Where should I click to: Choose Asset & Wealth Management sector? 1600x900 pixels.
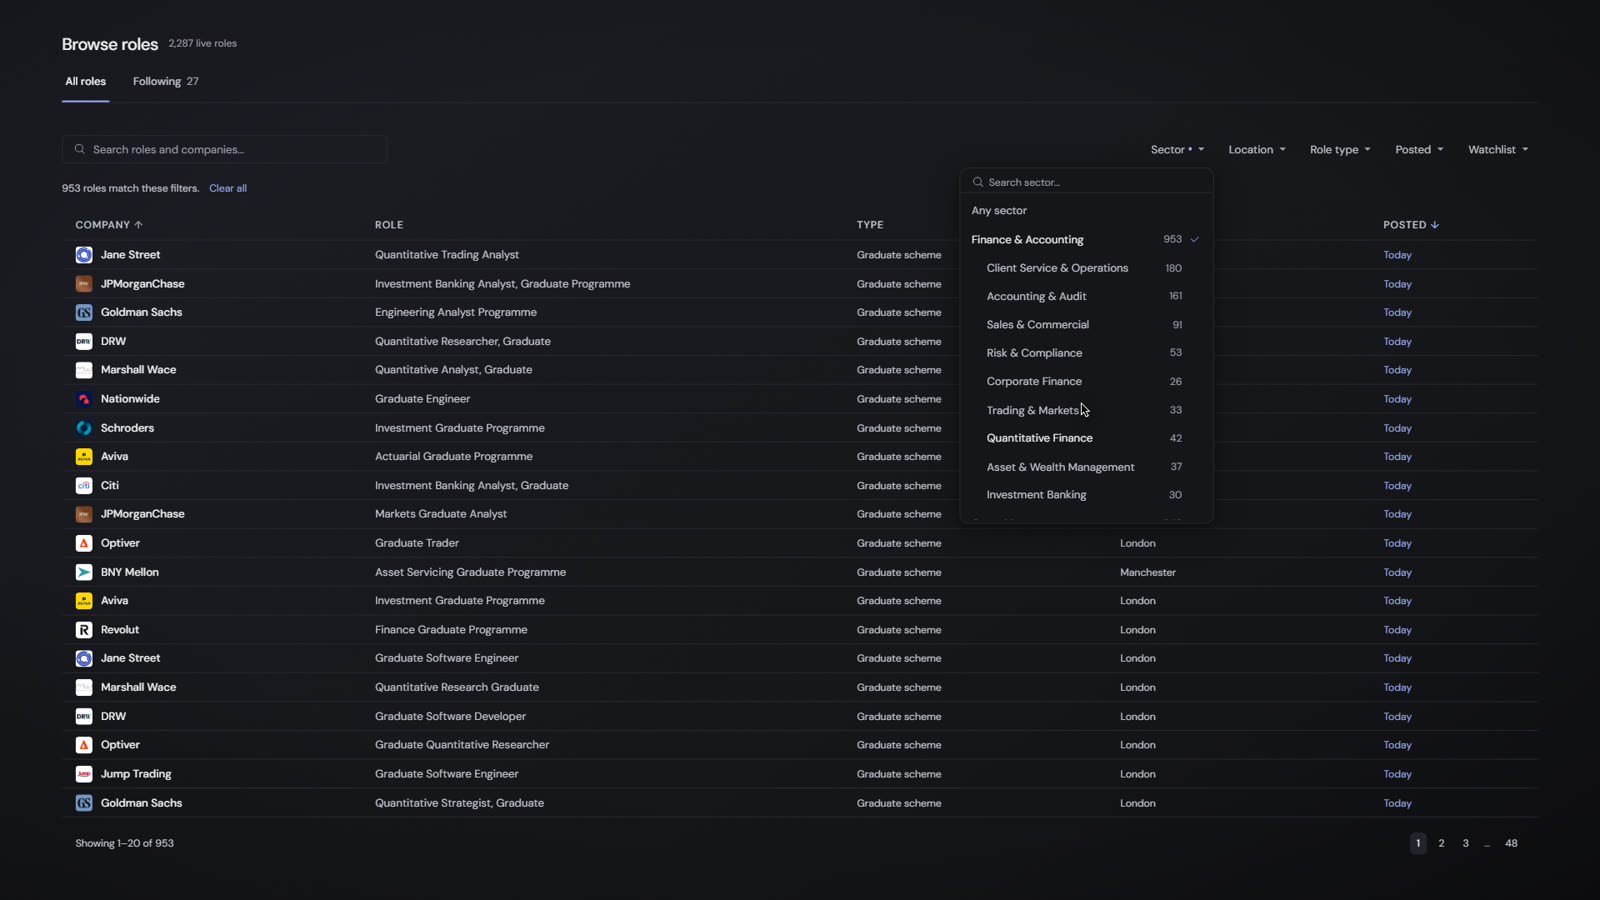[1086, 467]
